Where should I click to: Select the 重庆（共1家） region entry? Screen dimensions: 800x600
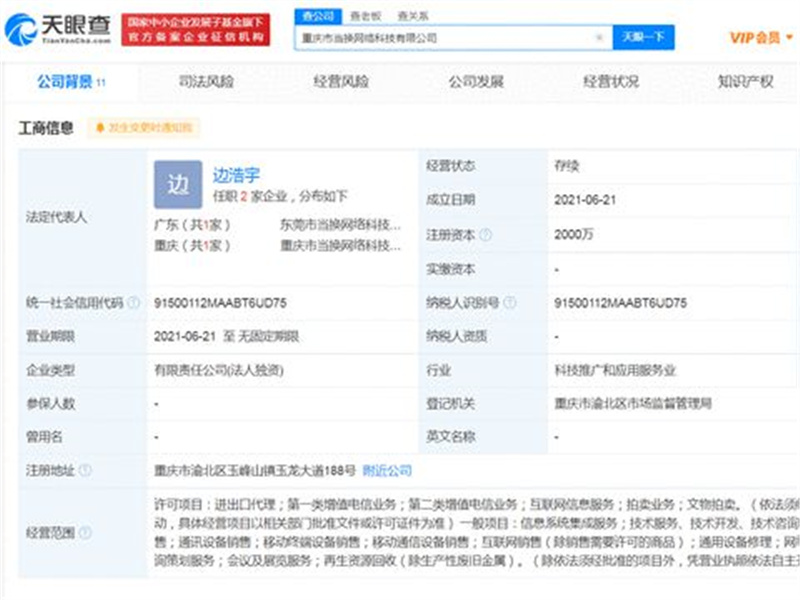click(x=192, y=246)
